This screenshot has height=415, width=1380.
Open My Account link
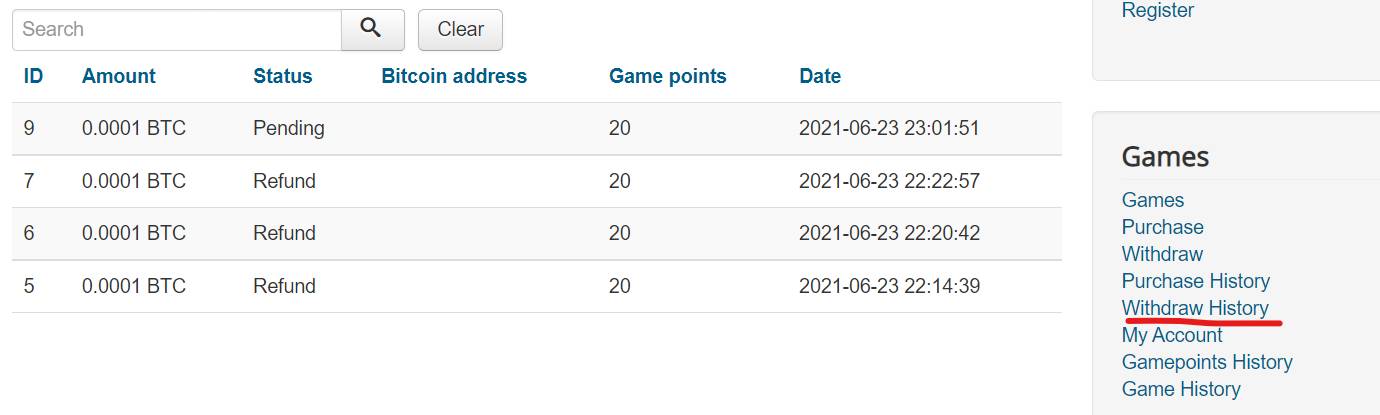coord(1172,335)
